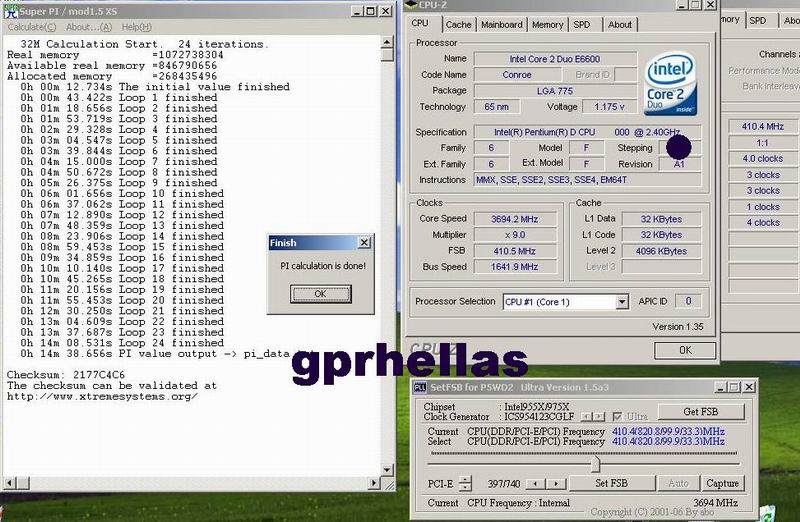Switch to the Cache tab in CPU-Z

458,24
